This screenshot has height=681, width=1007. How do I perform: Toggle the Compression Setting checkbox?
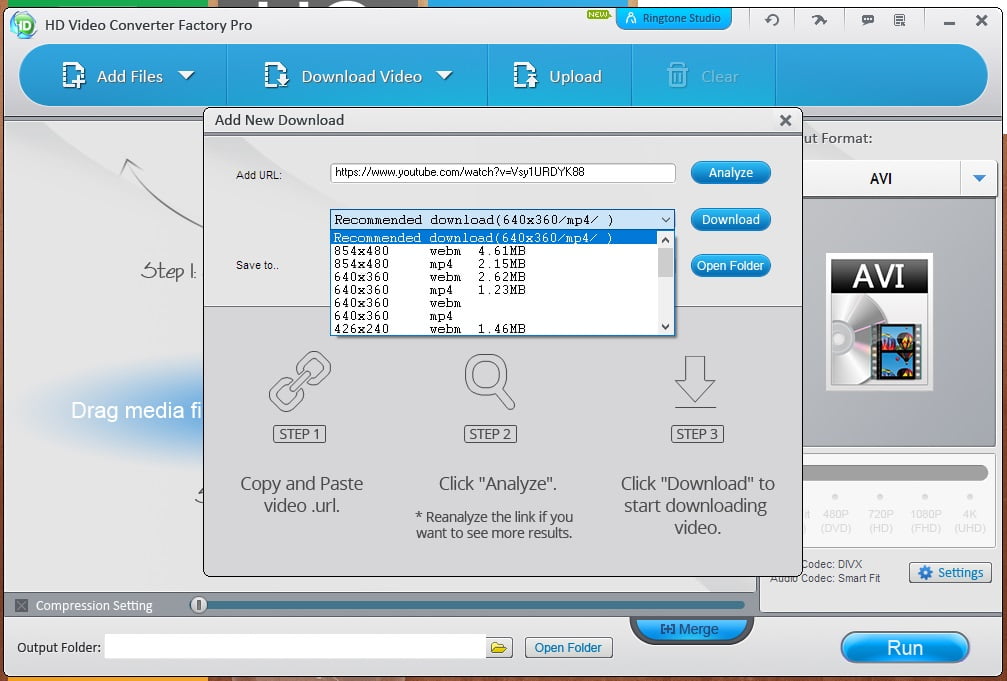tap(21, 605)
